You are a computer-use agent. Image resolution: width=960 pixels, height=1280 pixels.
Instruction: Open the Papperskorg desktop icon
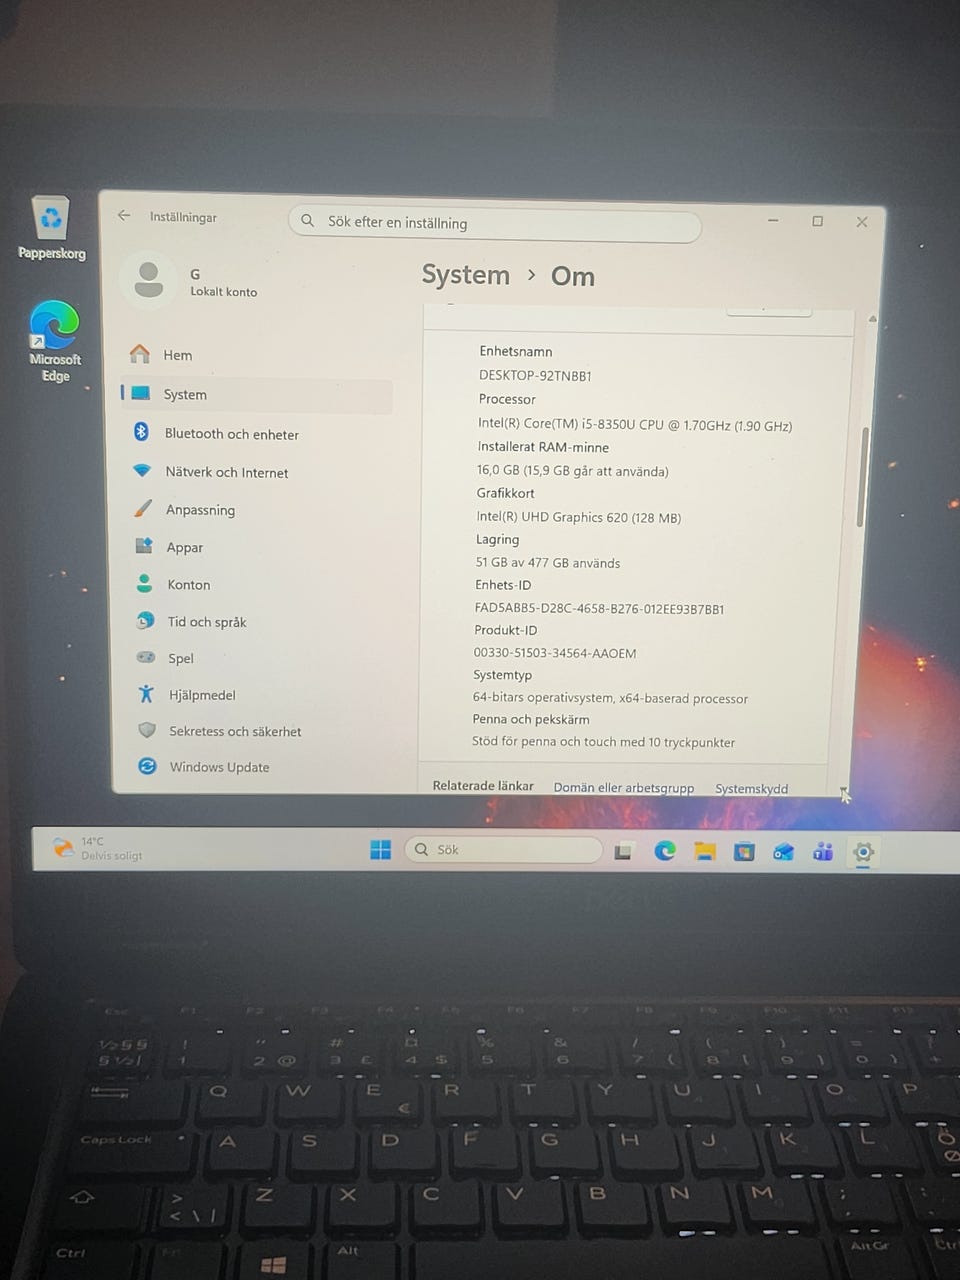point(51,228)
